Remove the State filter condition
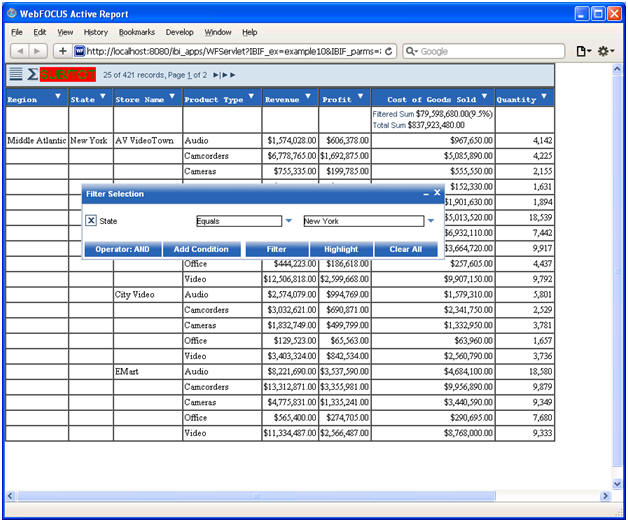The height and width of the screenshot is (522, 628). tap(91, 221)
